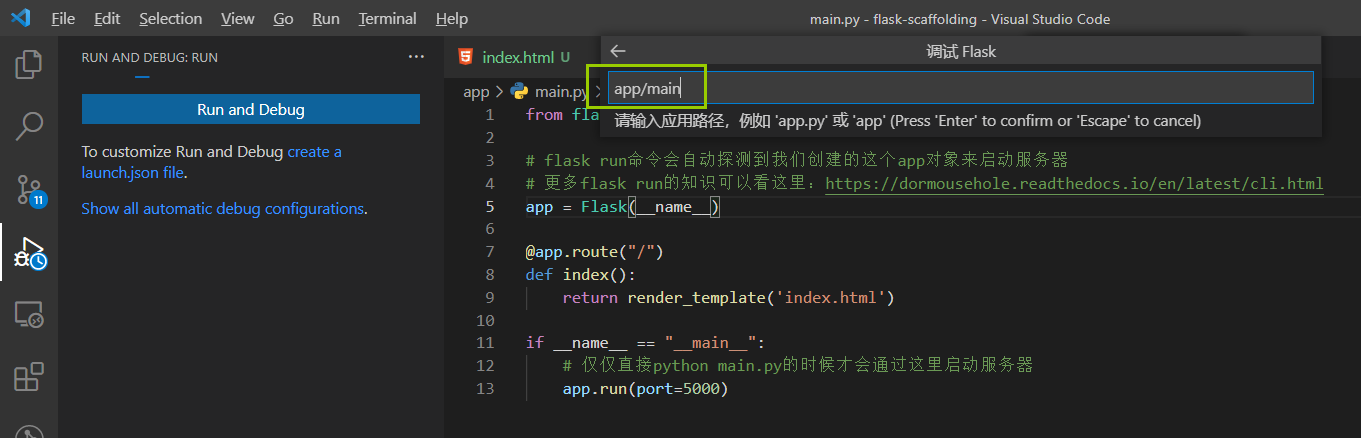Click line number 13 in gutter

[485, 388]
